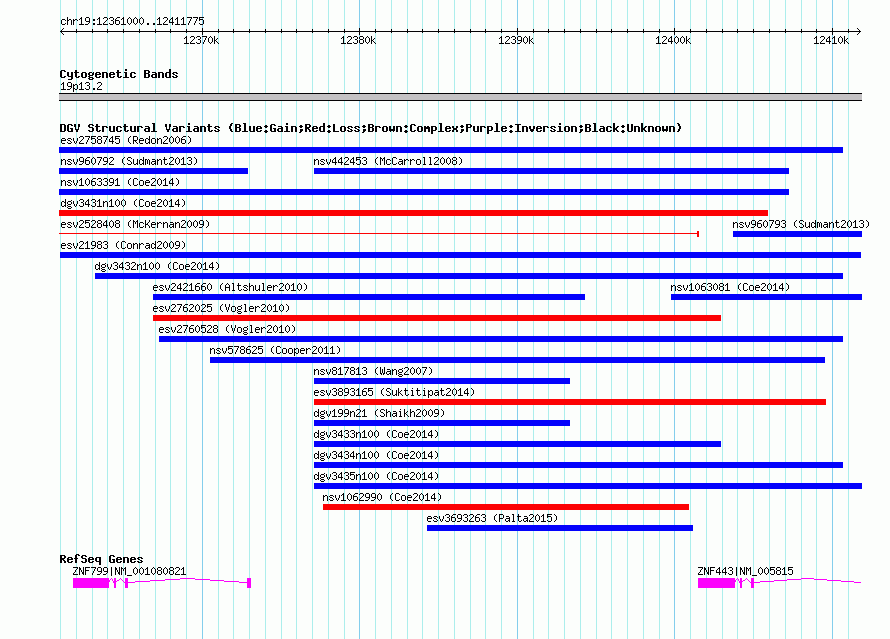890x639 pixels.
Task: Click the ZNF799 gene exon block
Action: [x=91, y=583]
